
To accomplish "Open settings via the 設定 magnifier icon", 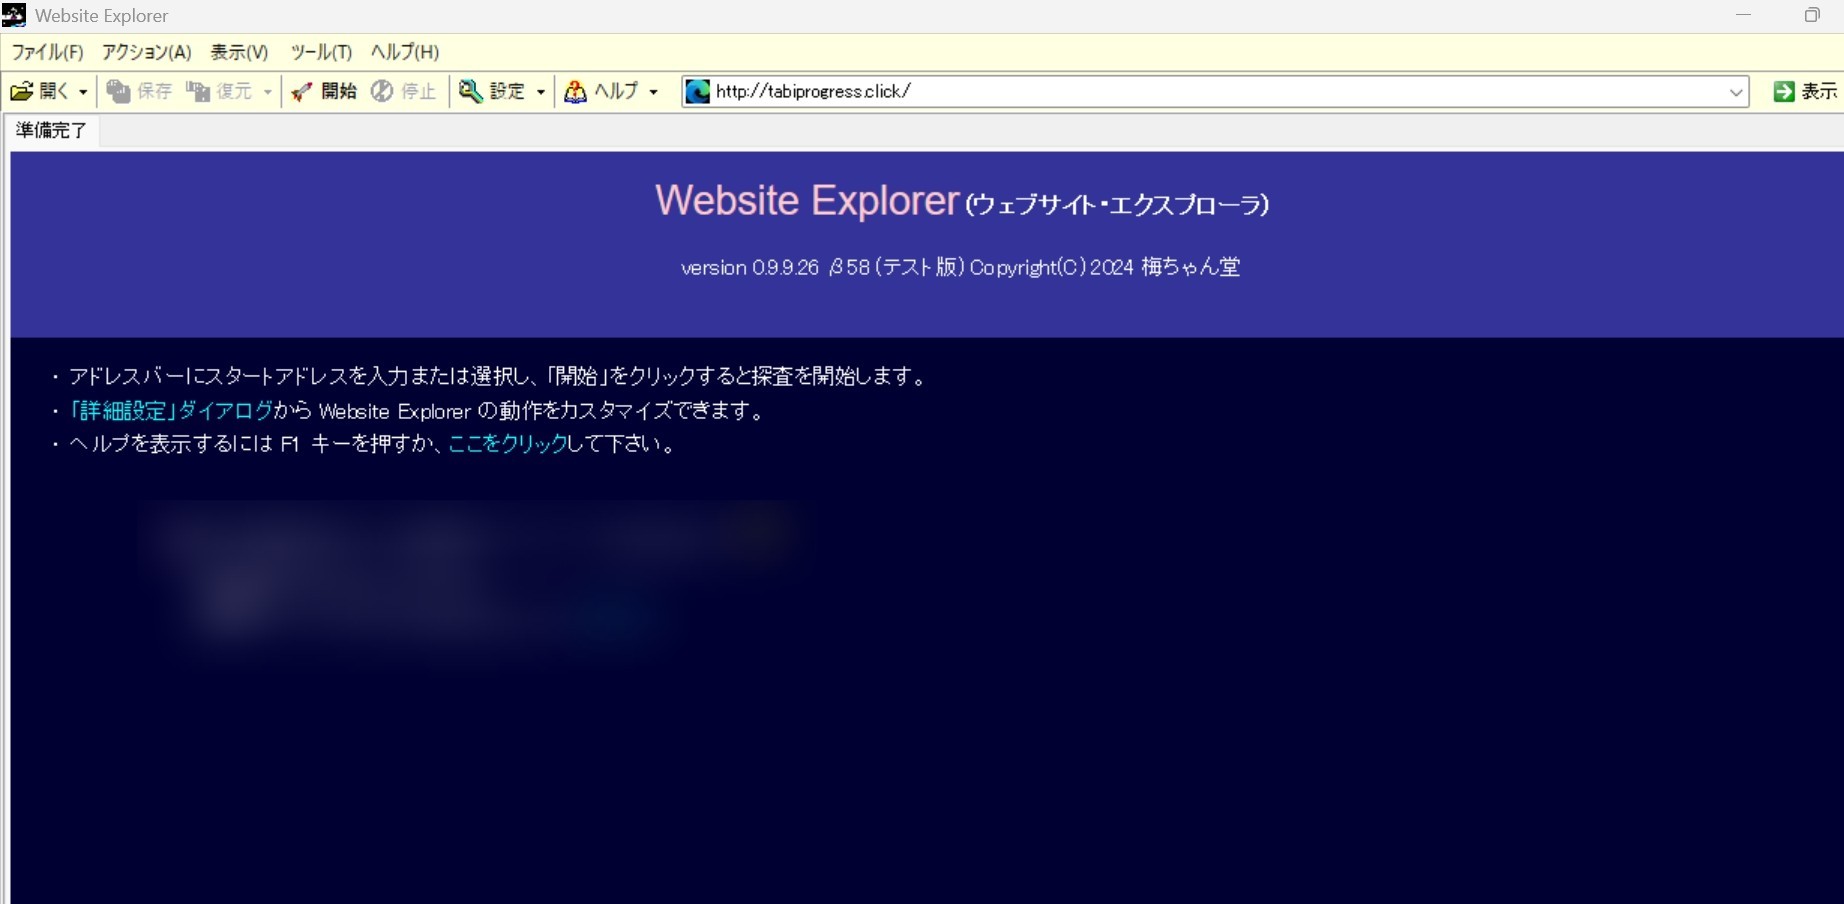I will (x=470, y=91).
